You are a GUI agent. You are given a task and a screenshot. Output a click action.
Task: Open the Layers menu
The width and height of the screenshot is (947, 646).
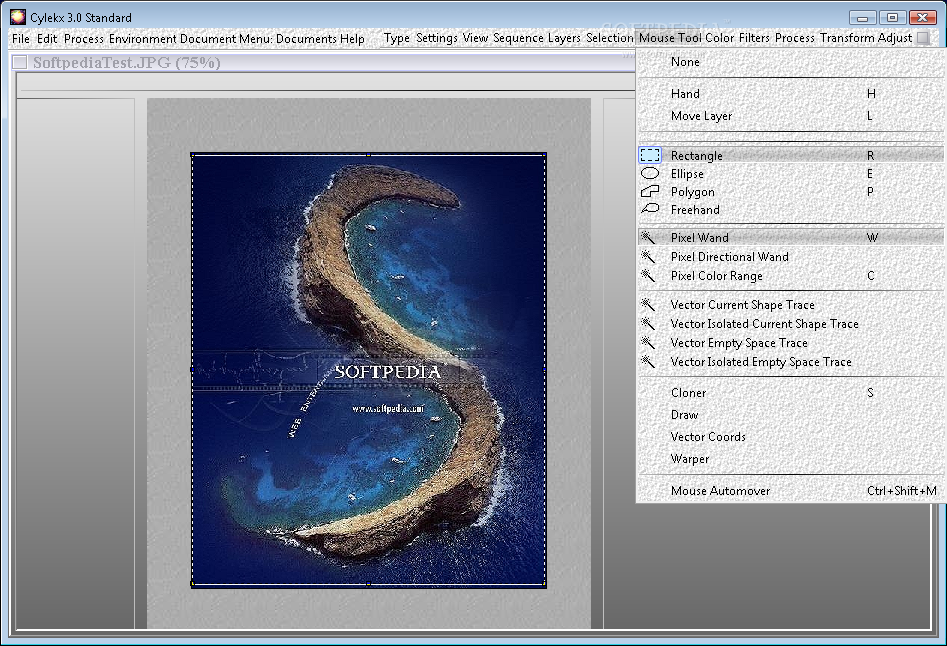[564, 38]
